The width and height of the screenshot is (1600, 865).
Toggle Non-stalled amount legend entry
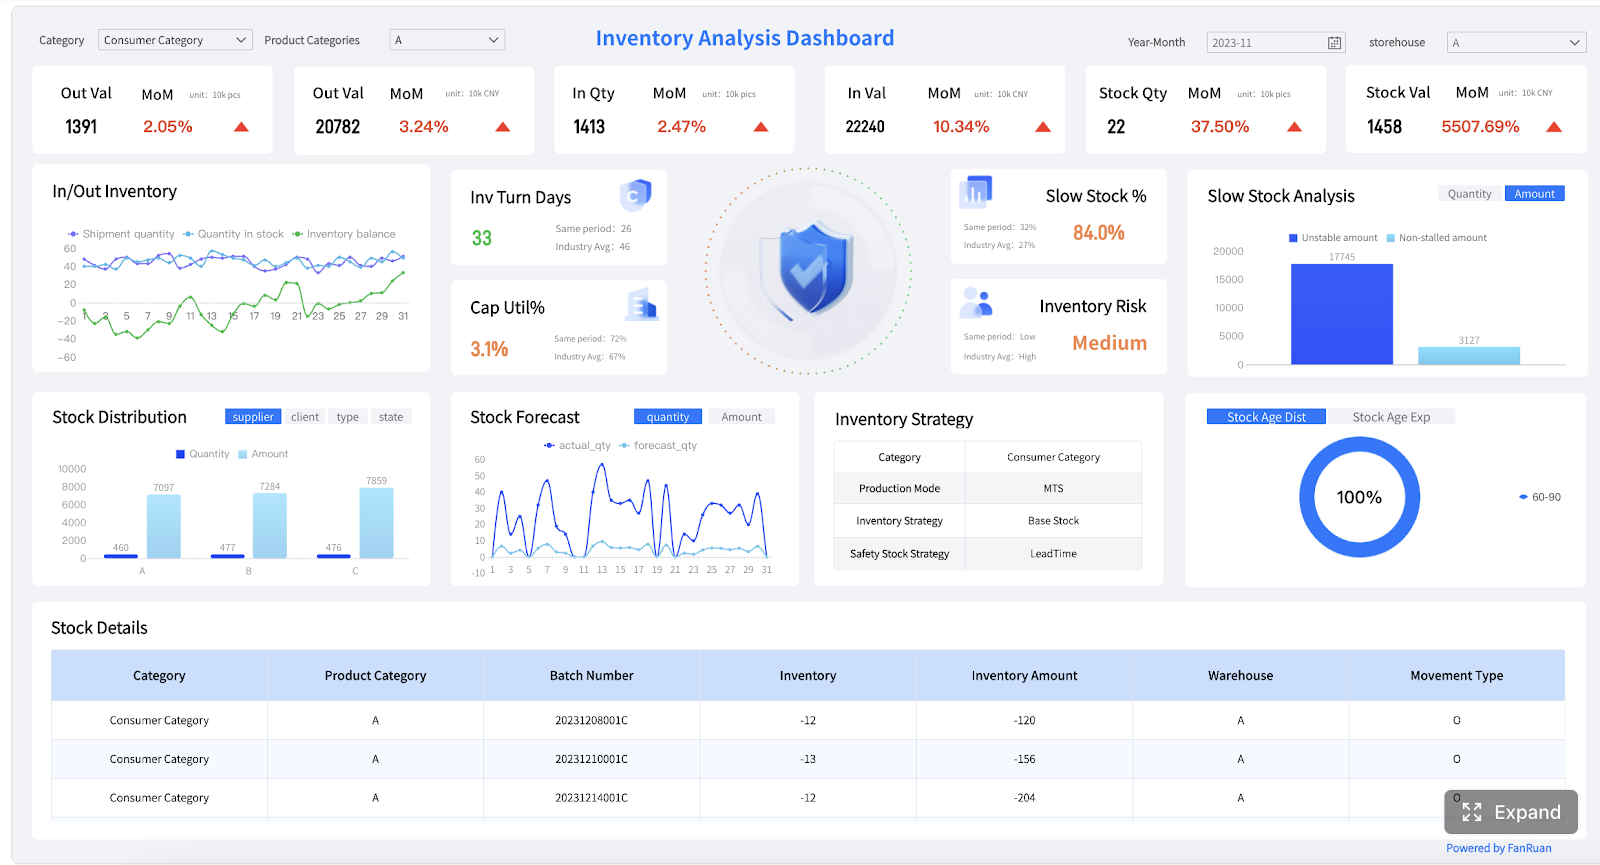[1436, 238]
